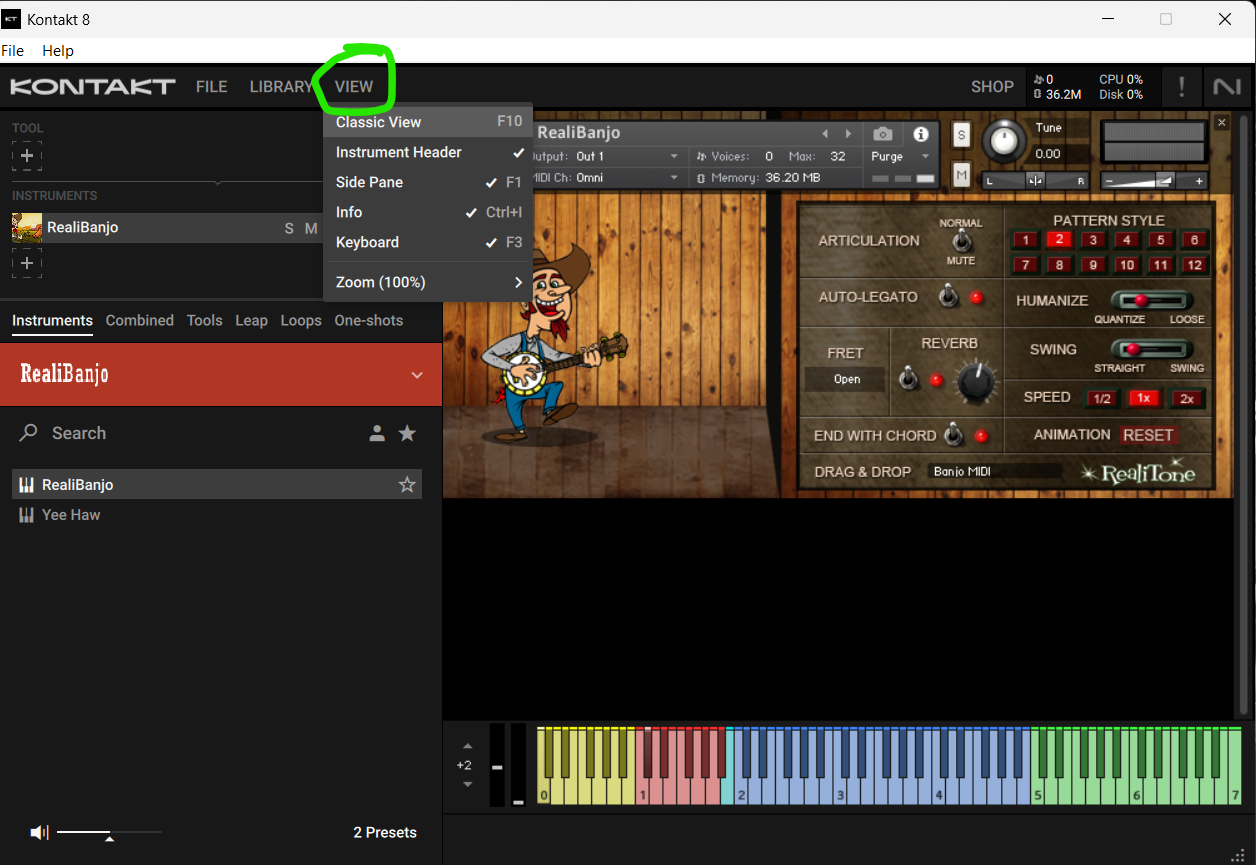1256x865 pixels.
Task: Select the Yee Haw preset
Action: click(217, 515)
